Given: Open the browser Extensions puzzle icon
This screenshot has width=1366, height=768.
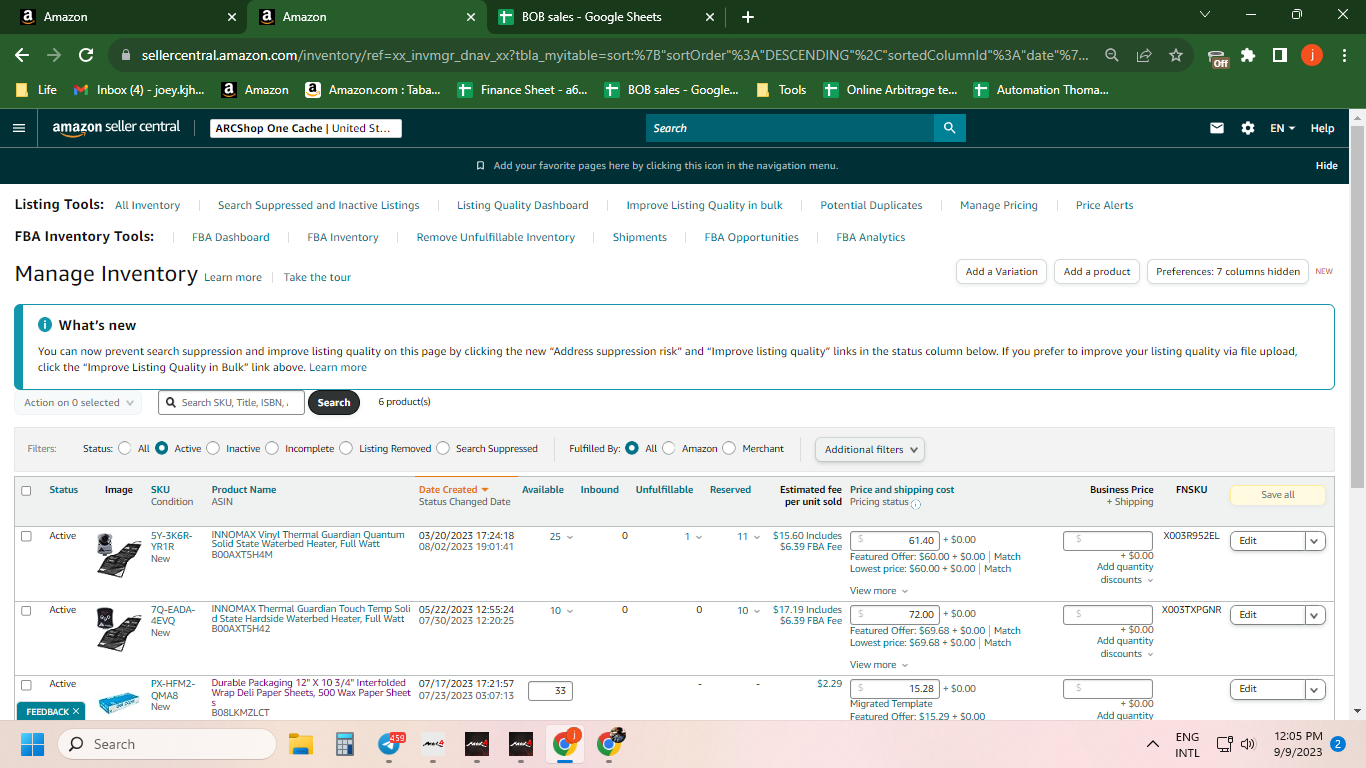Looking at the screenshot, I should click(1248, 55).
